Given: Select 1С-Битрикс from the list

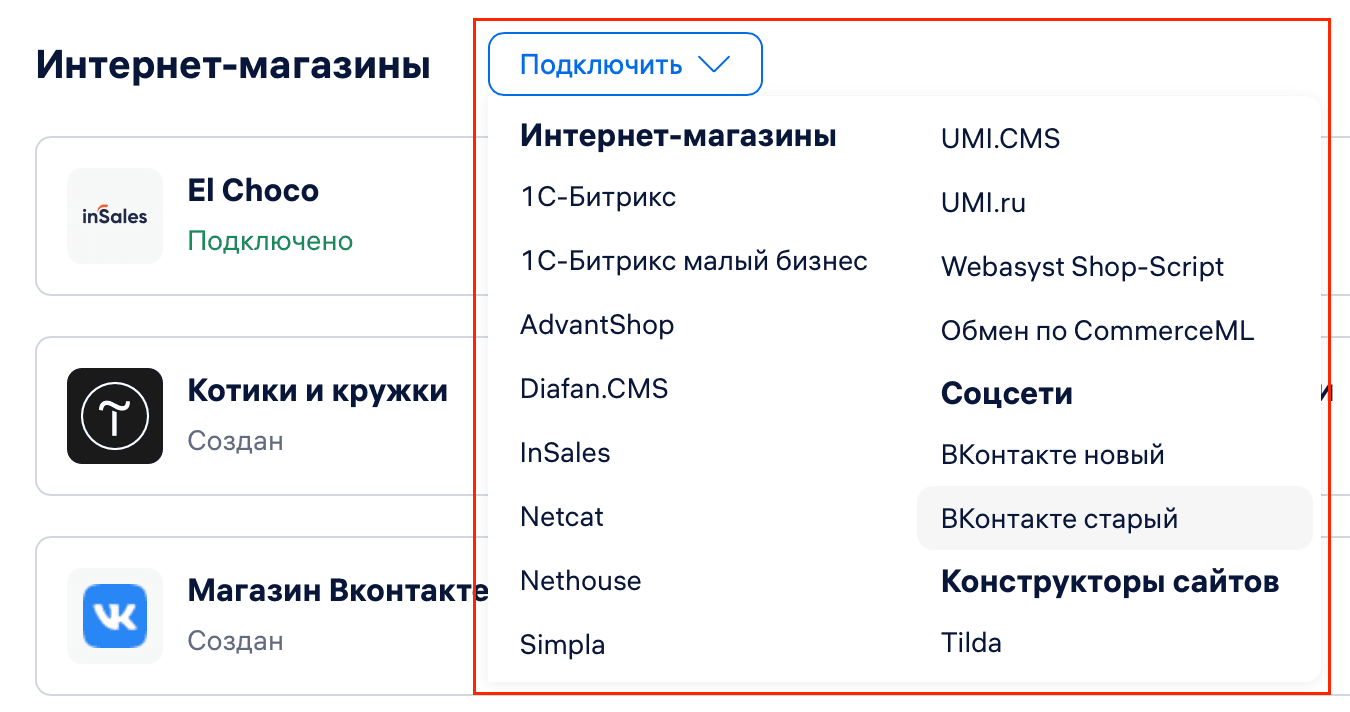Looking at the screenshot, I should 597,197.
